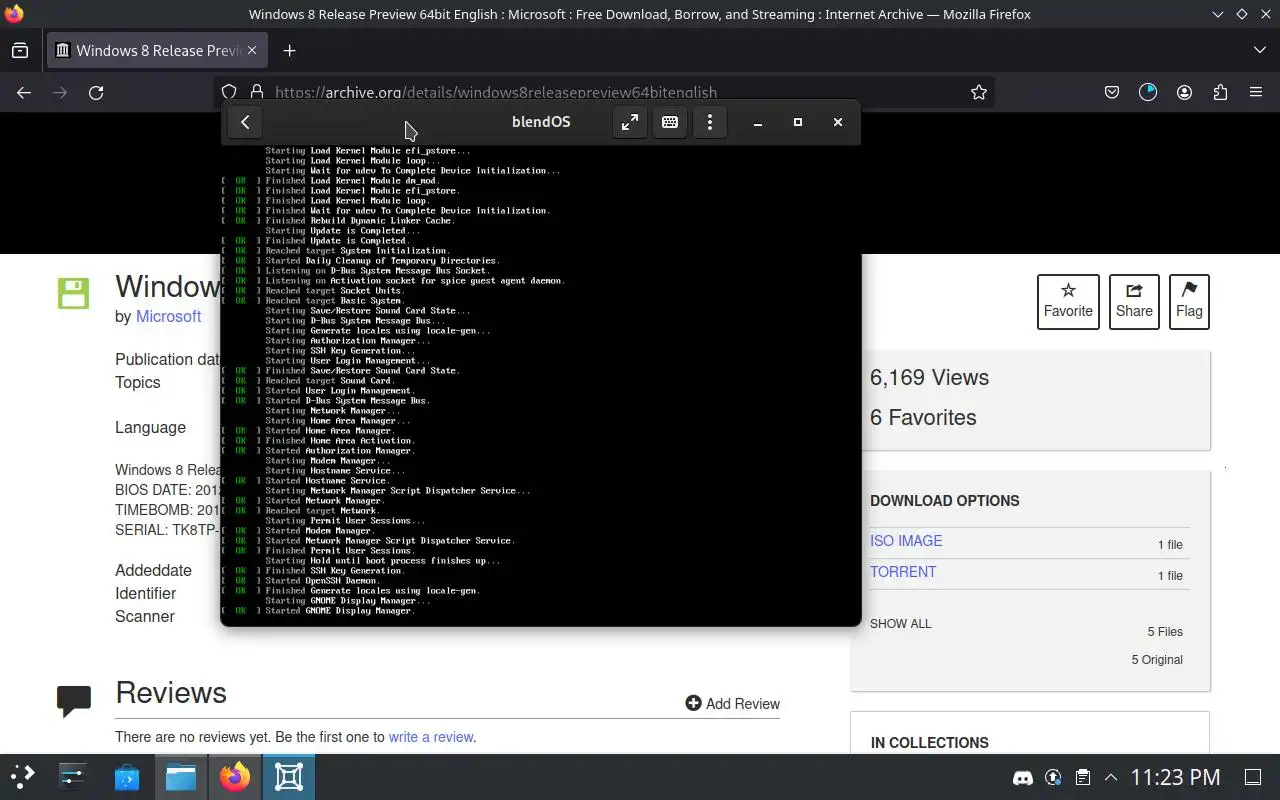Reload the archive.org page
Screen dimensions: 1280x800
point(96,92)
